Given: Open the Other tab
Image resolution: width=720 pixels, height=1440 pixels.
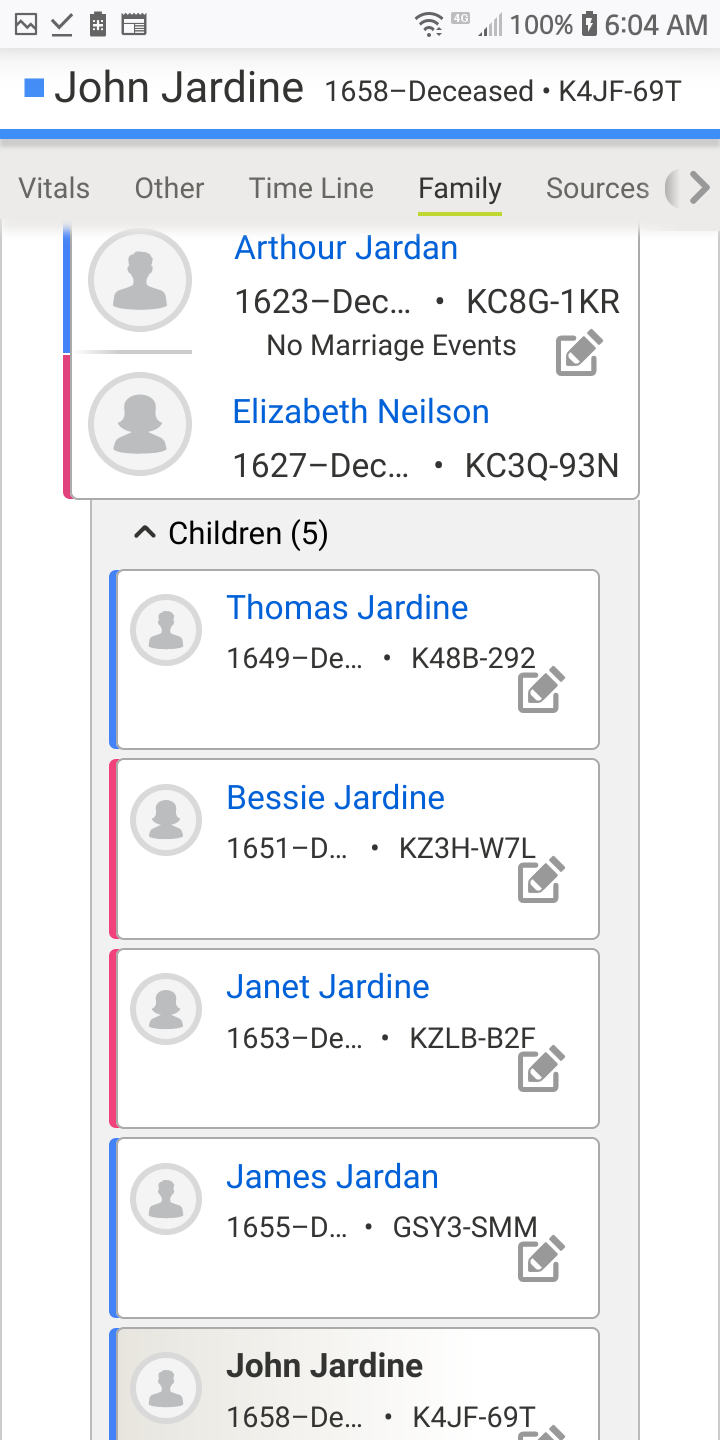Looking at the screenshot, I should coord(169,188).
